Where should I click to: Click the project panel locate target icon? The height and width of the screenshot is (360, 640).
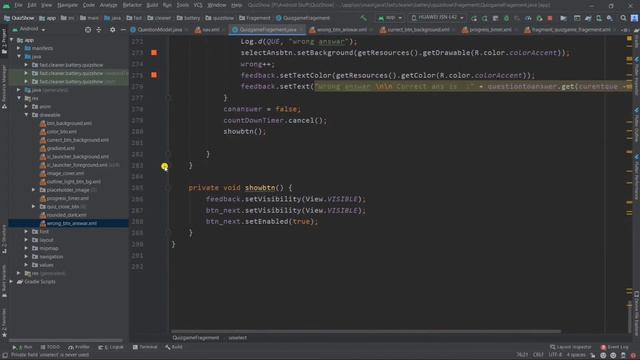coord(88,30)
